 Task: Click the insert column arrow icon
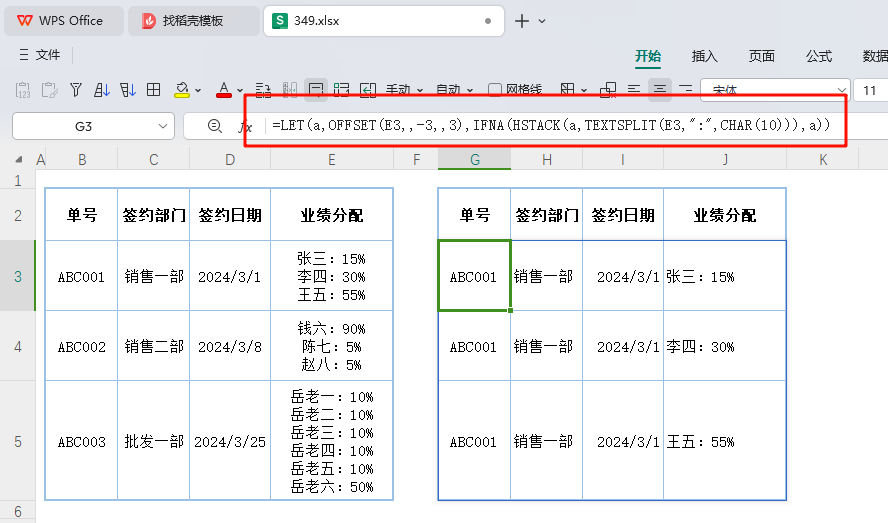point(368,90)
